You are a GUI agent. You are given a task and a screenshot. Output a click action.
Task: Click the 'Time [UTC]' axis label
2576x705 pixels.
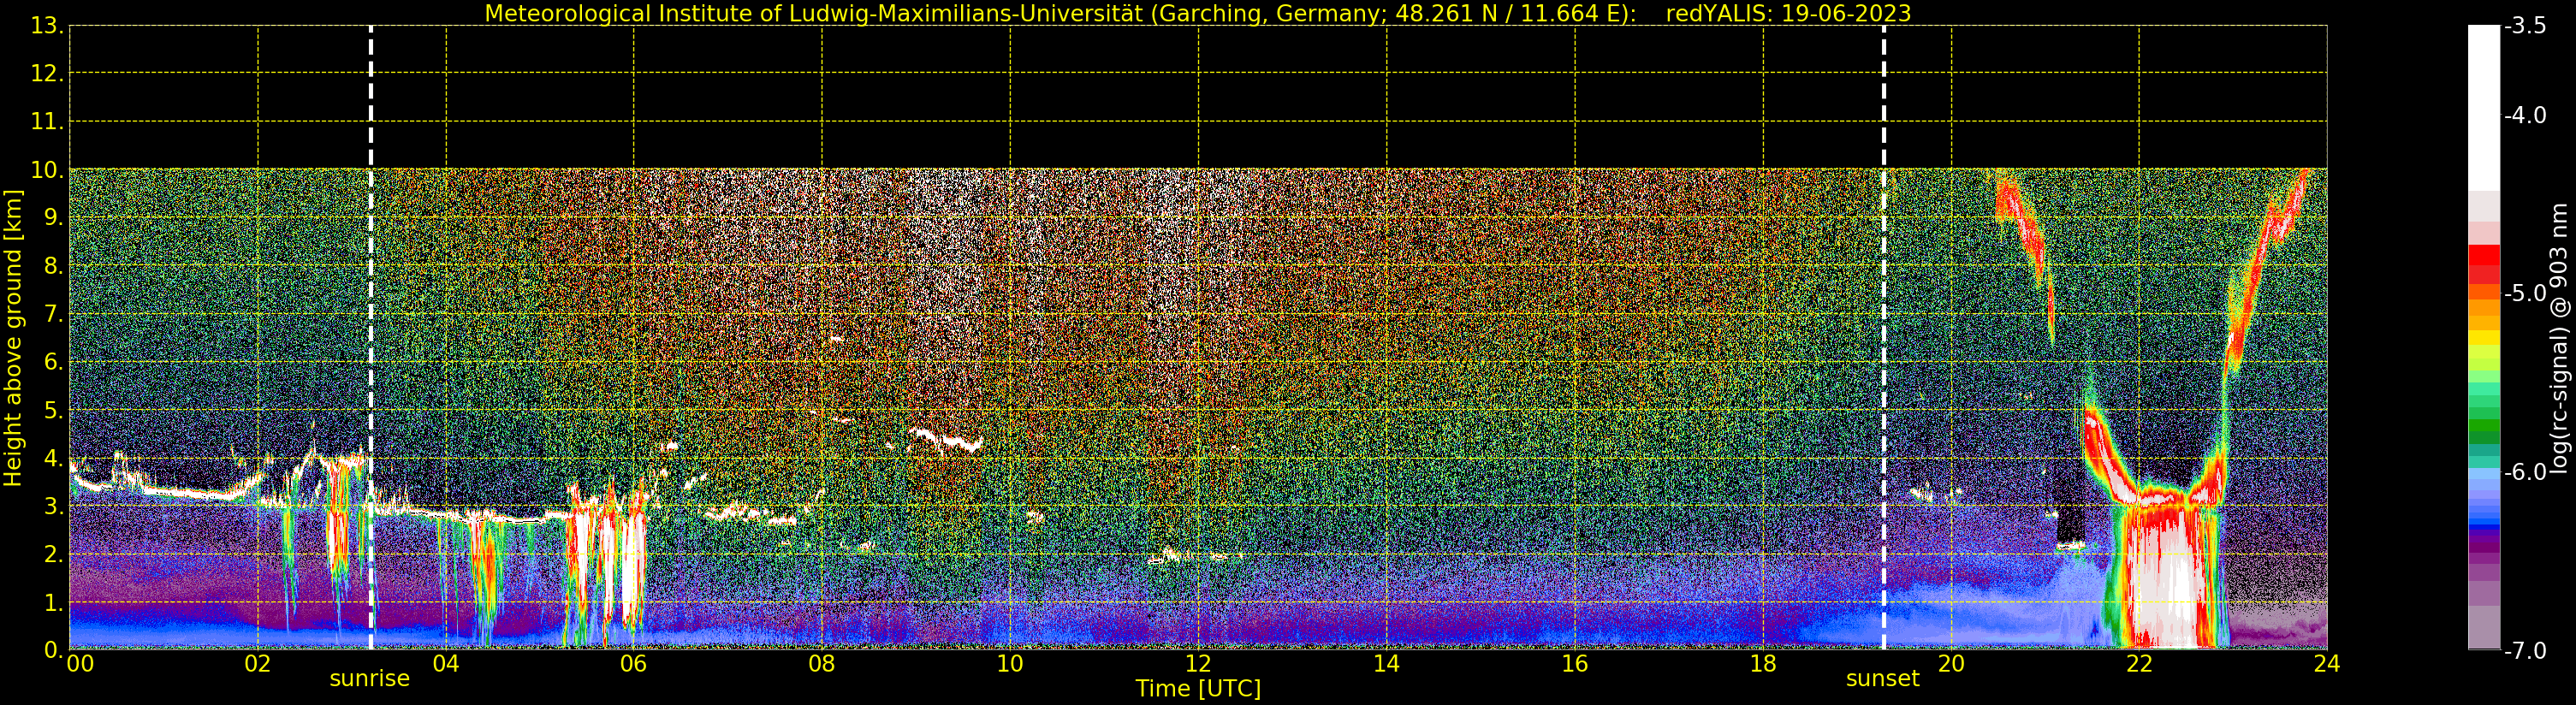(x=1198, y=689)
